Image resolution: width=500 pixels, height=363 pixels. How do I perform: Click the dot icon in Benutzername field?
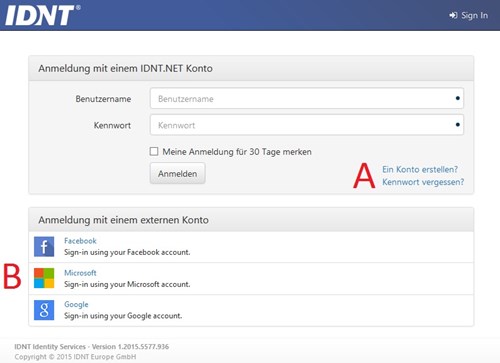[x=458, y=98]
